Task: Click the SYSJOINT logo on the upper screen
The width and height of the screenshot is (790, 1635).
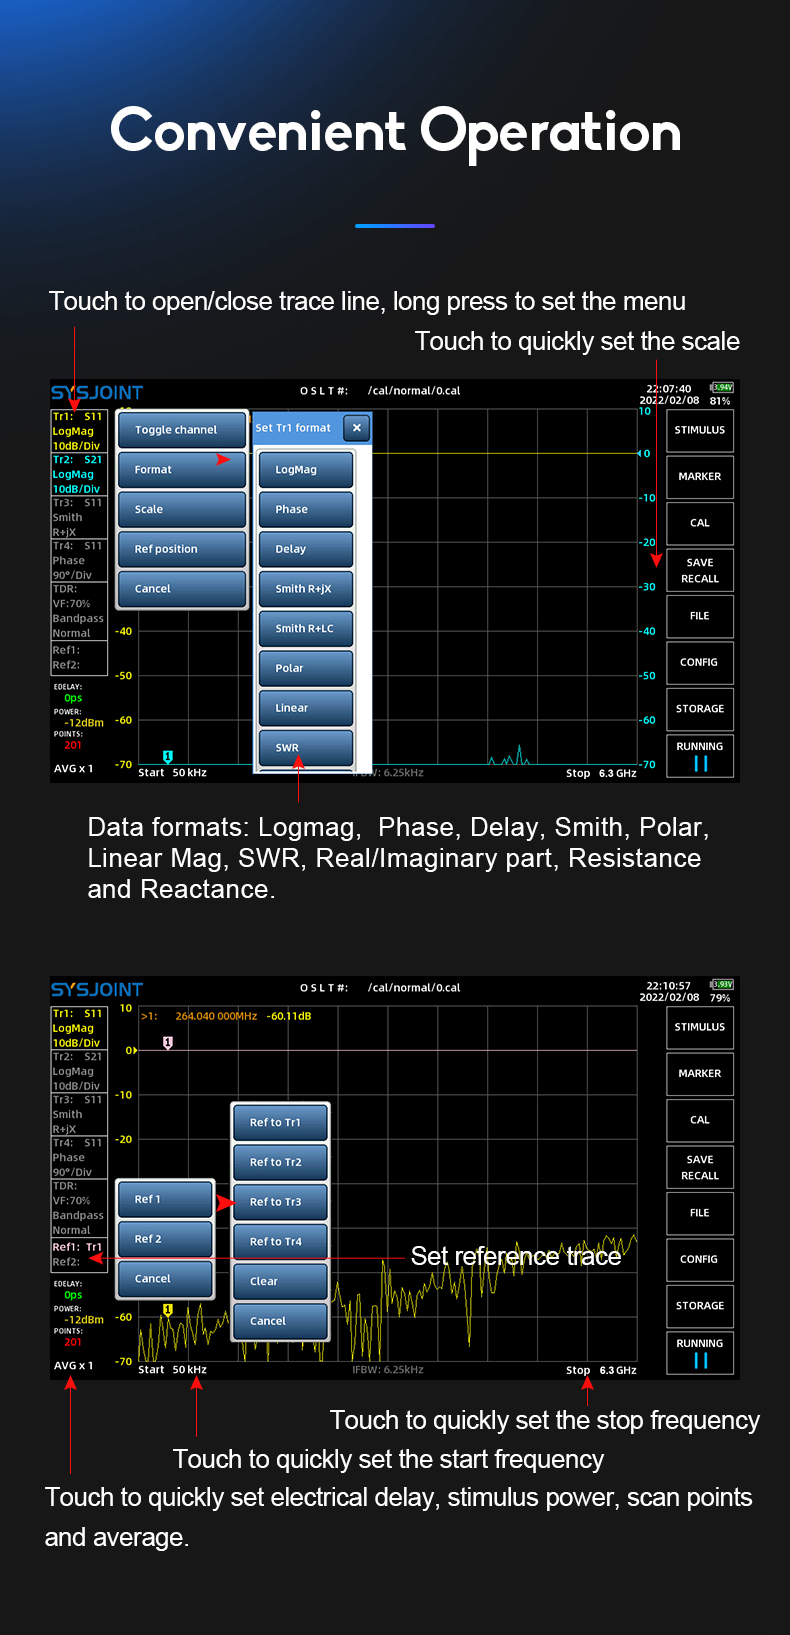Action: coord(97,393)
